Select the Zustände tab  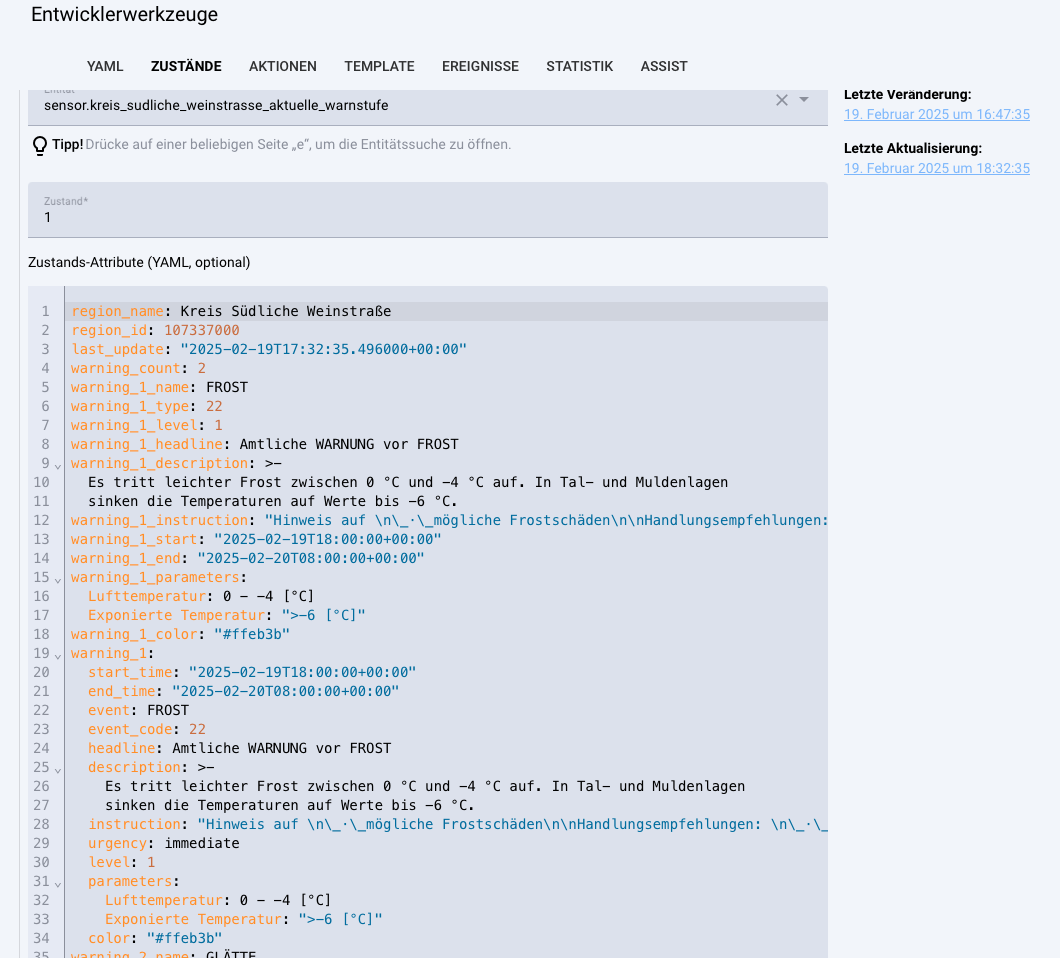point(186,66)
